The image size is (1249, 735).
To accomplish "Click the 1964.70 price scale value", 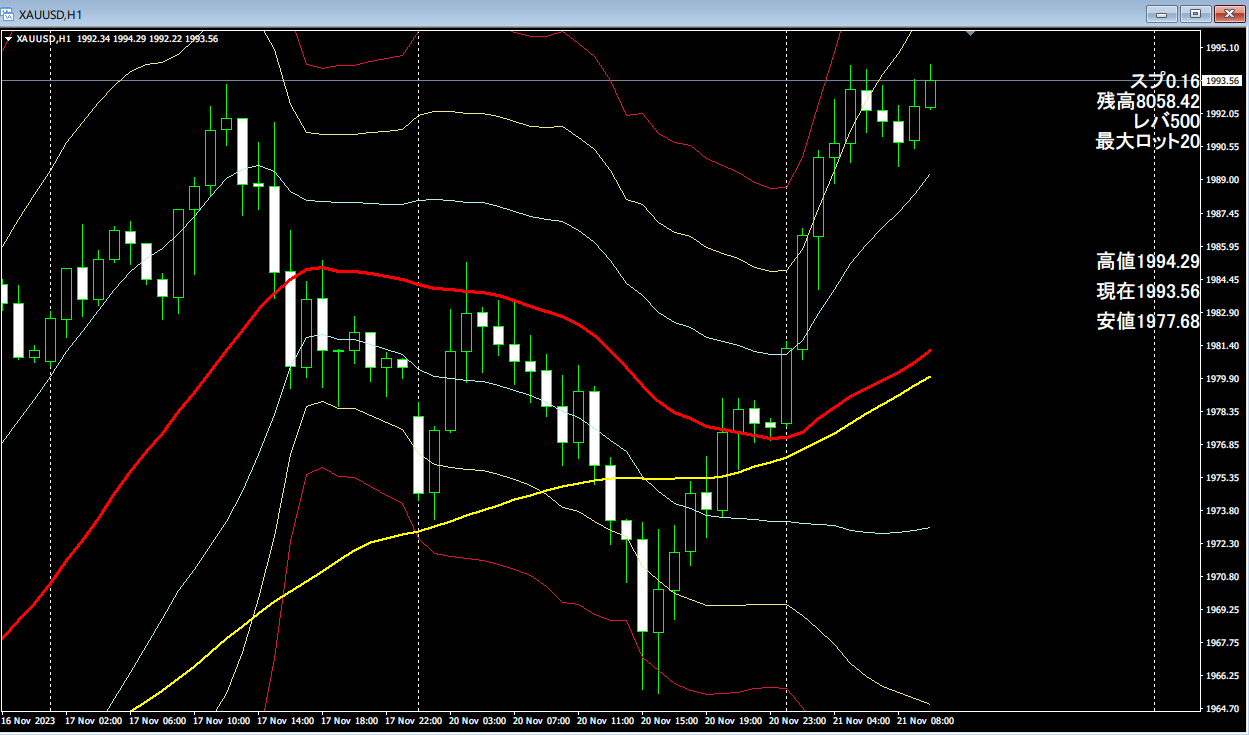I will pos(1222,709).
